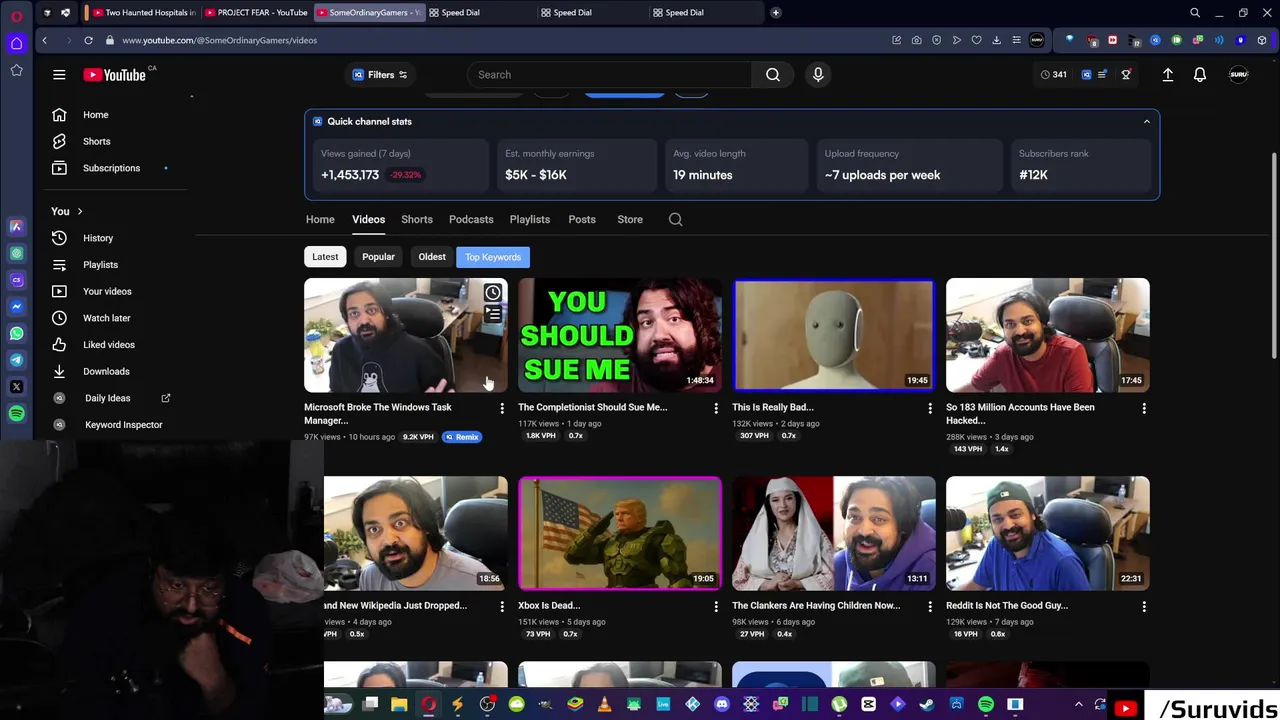Open Spotify in the Opera sidebar
Image resolution: width=1280 pixels, height=720 pixels.
pos(16,413)
